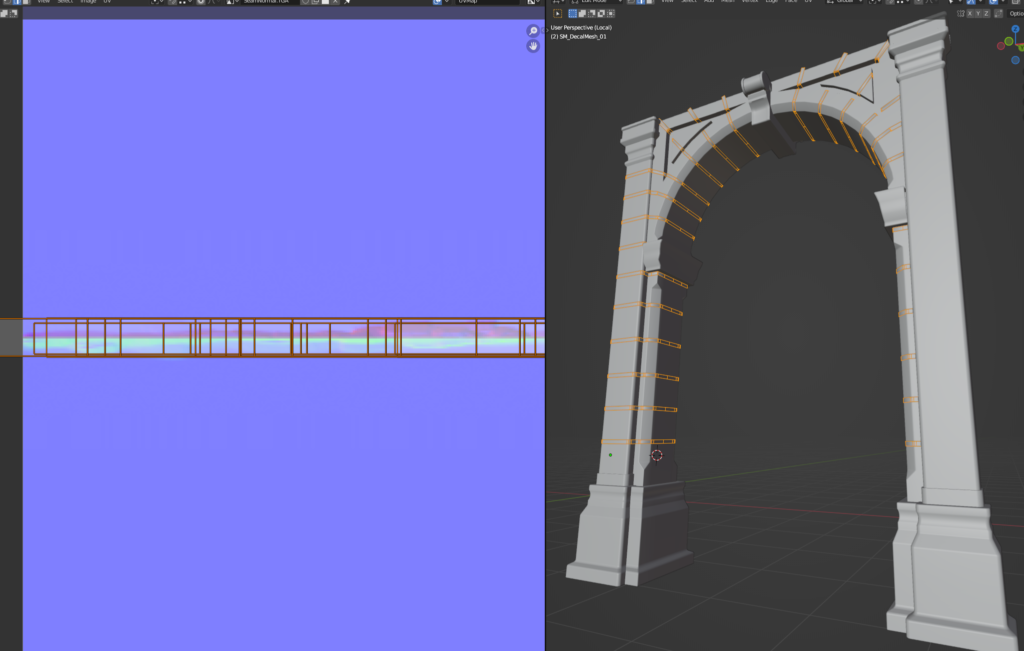Click the 3D cursor in the viewport
The image size is (1024, 651).
tap(656, 455)
